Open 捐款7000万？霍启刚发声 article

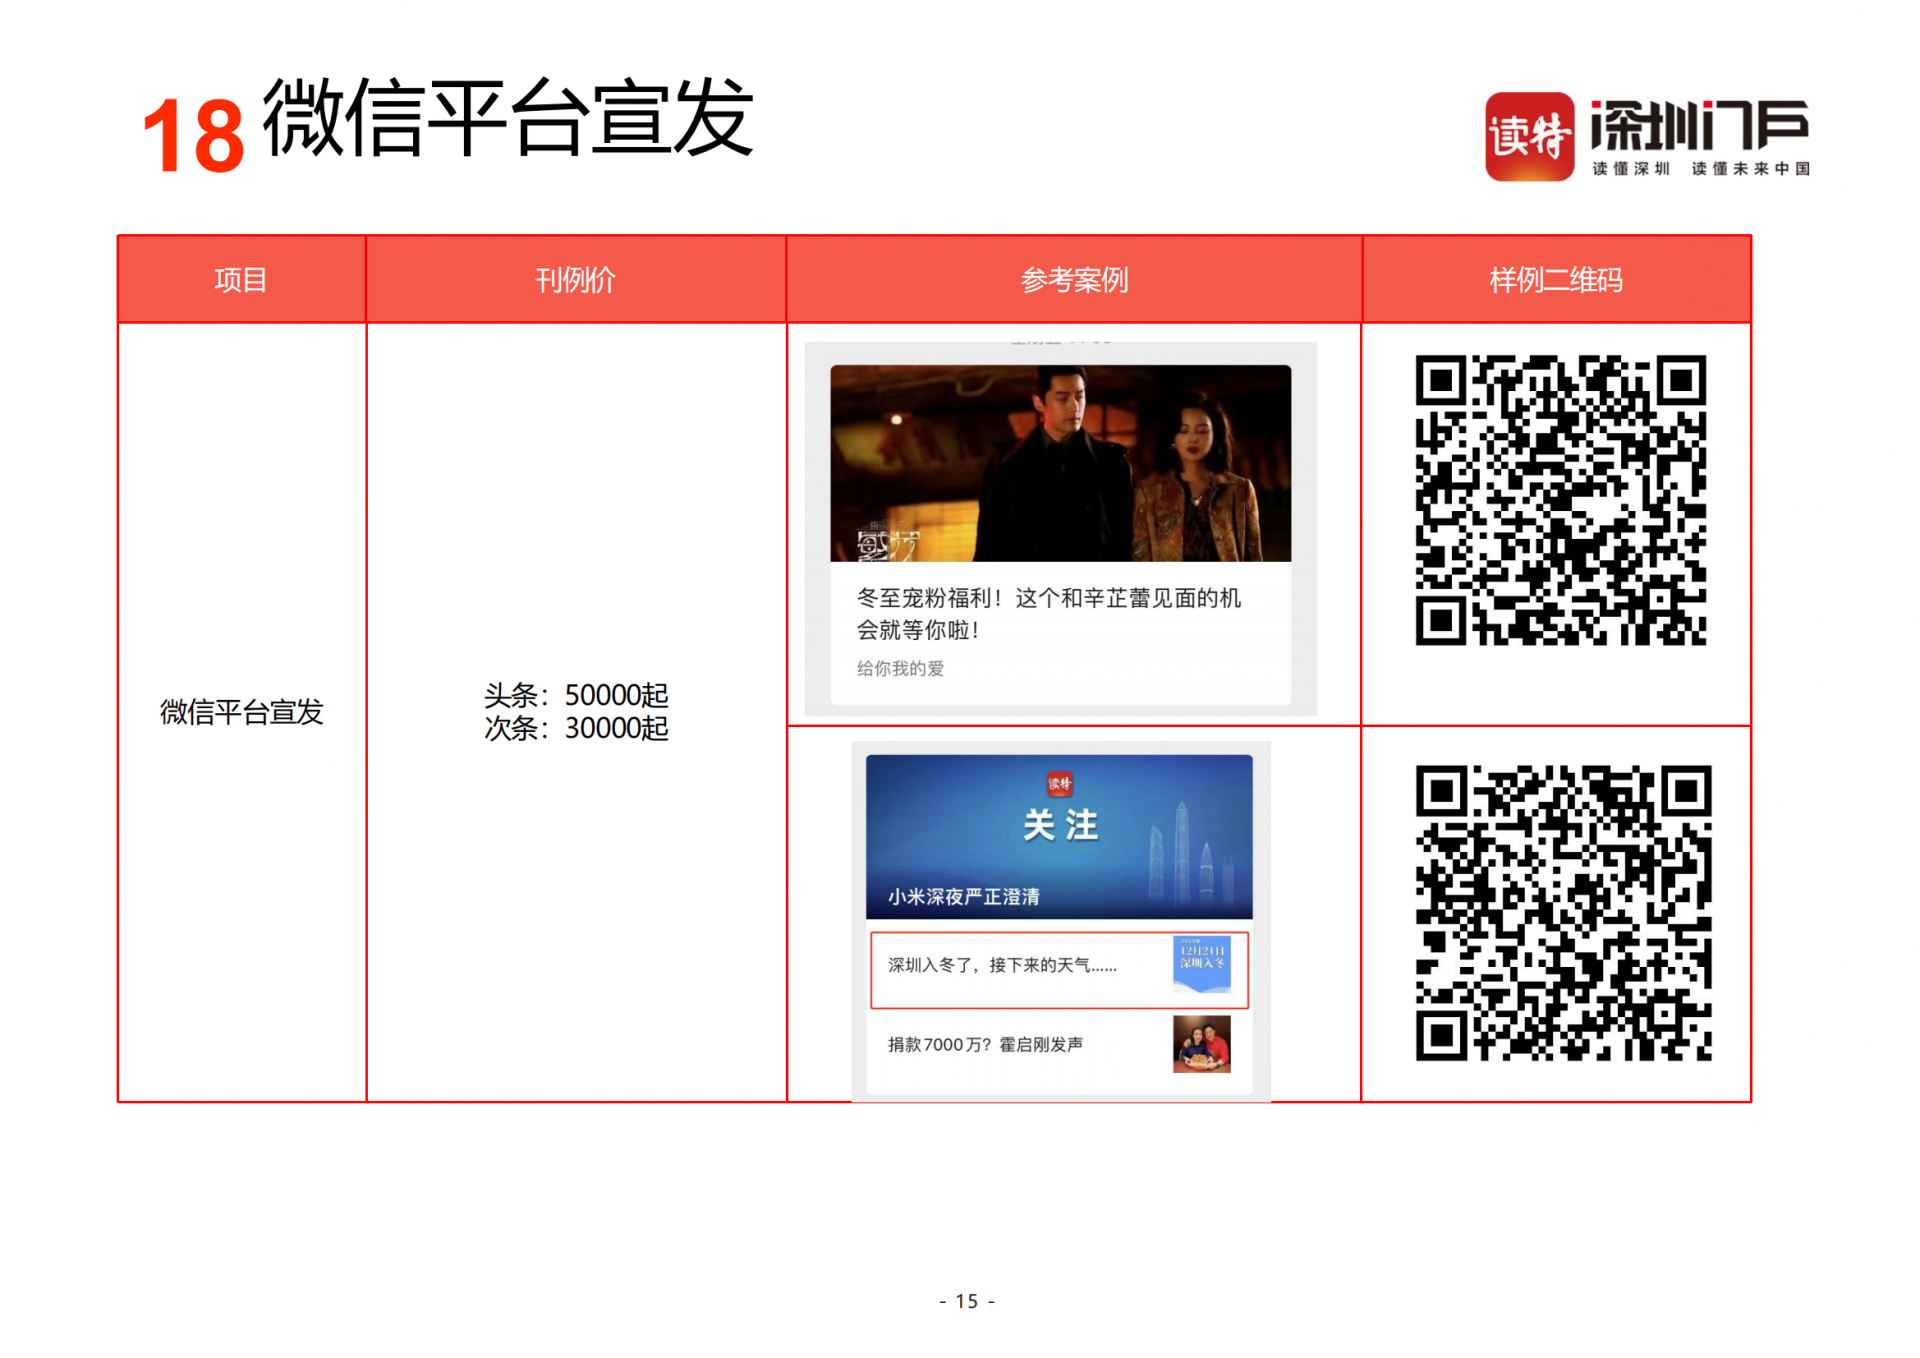click(985, 1044)
